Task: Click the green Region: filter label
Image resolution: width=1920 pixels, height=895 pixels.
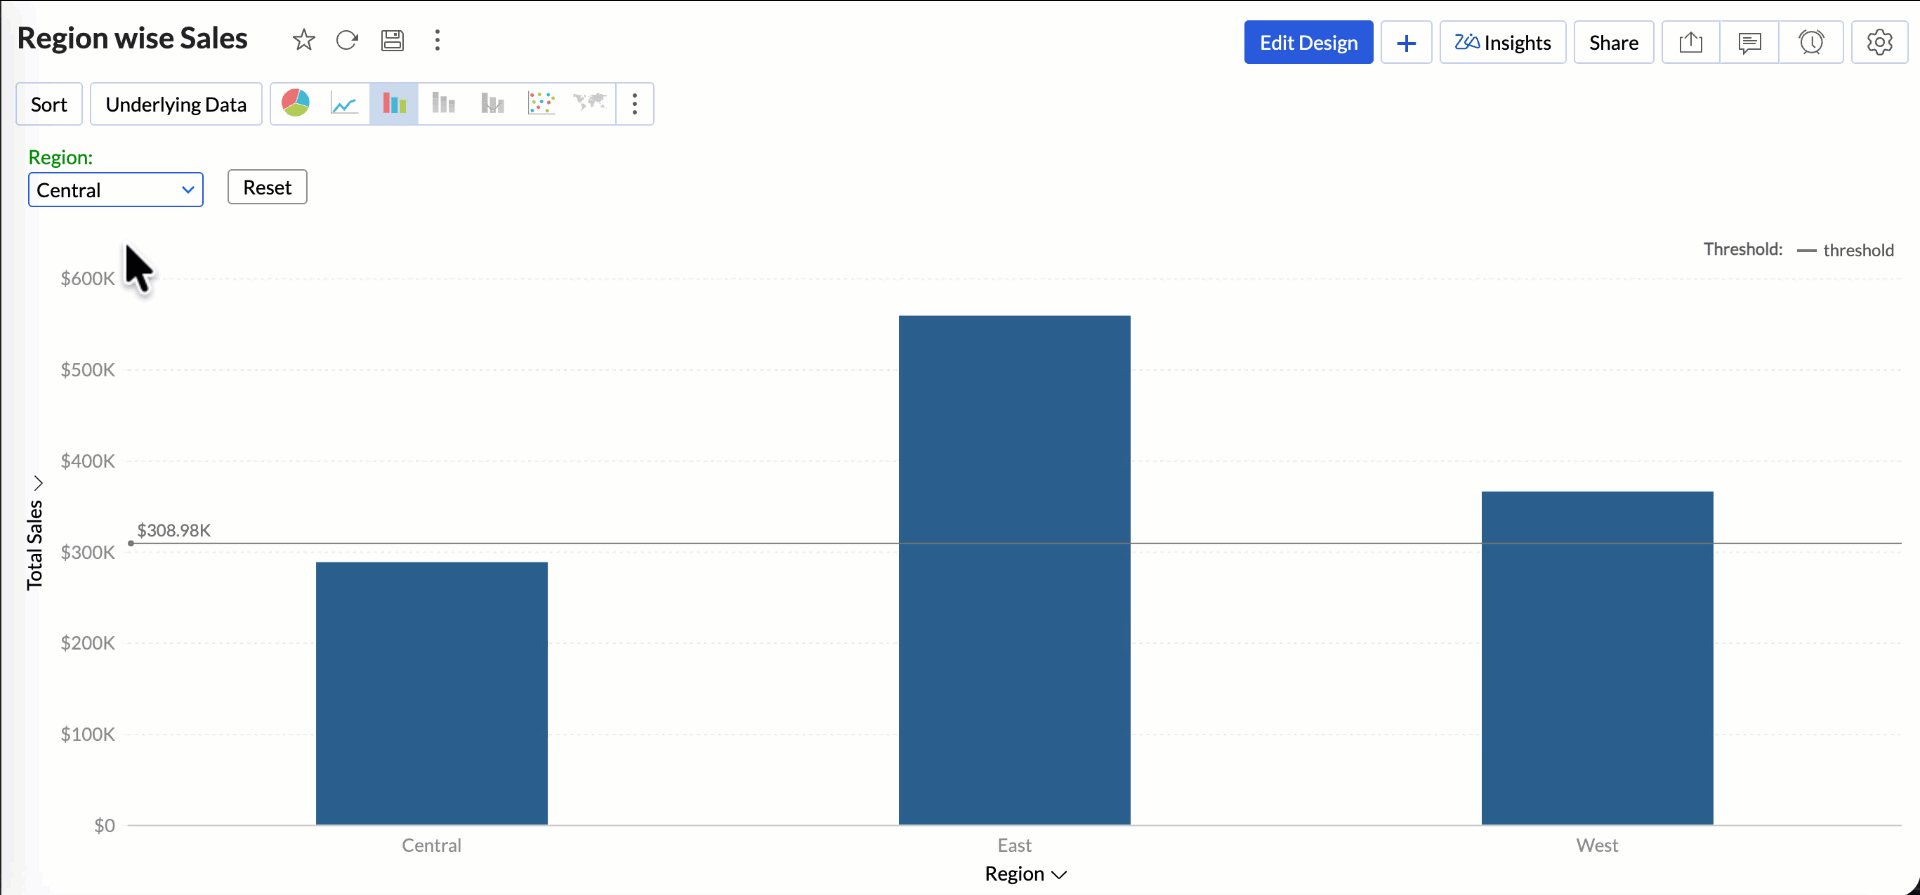Action: pyautogui.click(x=61, y=157)
